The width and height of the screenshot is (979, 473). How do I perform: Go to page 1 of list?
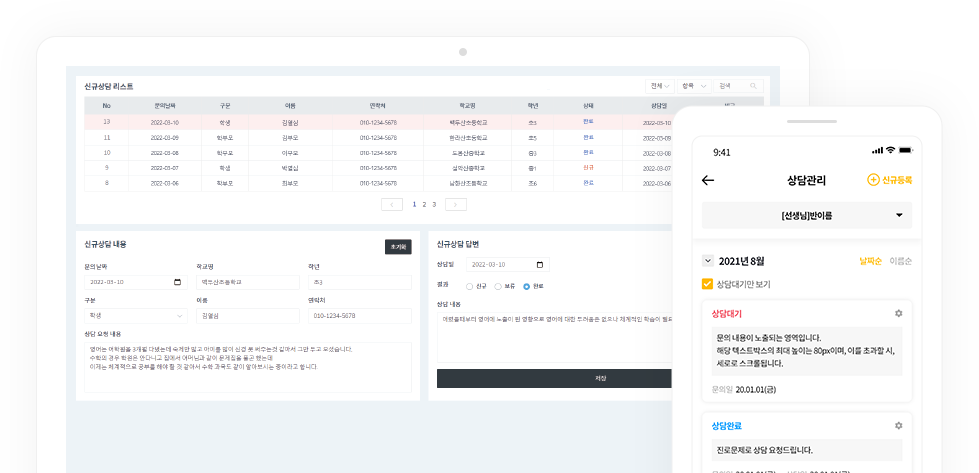pyautogui.click(x=414, y=204)
